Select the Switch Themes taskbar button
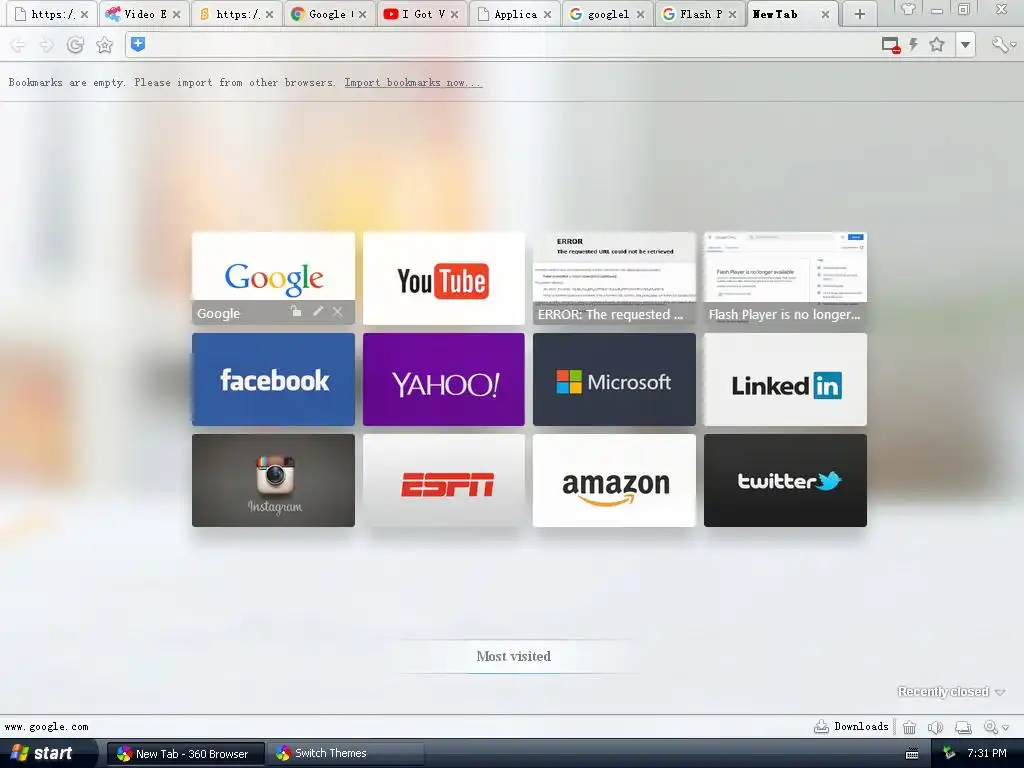Image resolution: width=1024 pixels, height=768 pixels. coord(347,754)
